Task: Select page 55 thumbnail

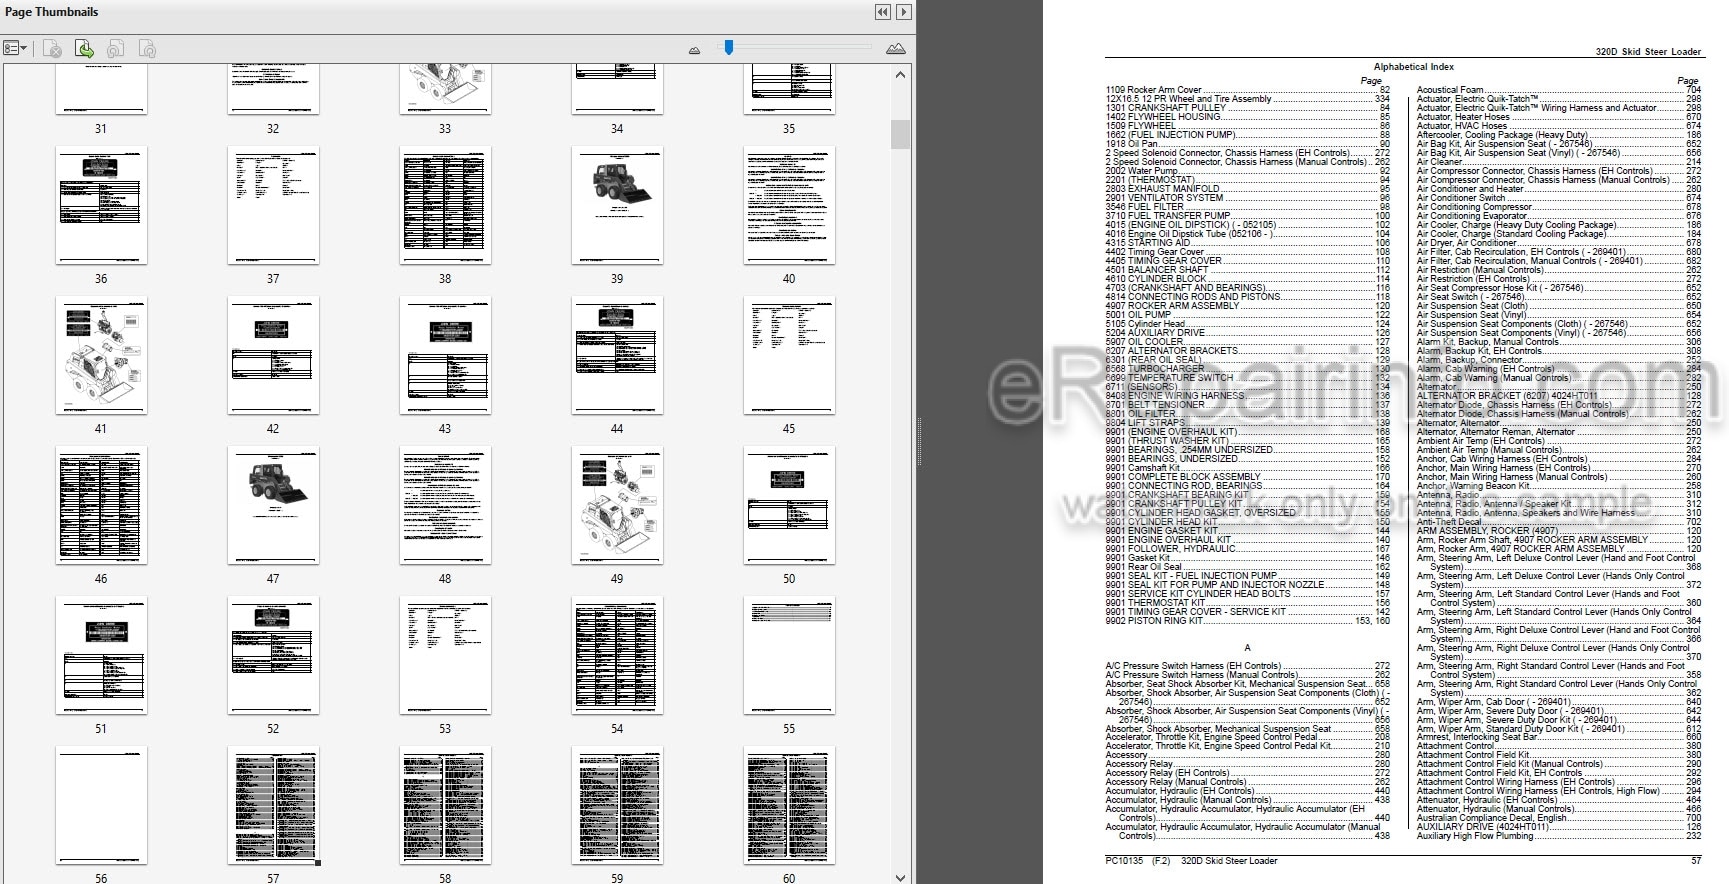Action: click(789, 655)
